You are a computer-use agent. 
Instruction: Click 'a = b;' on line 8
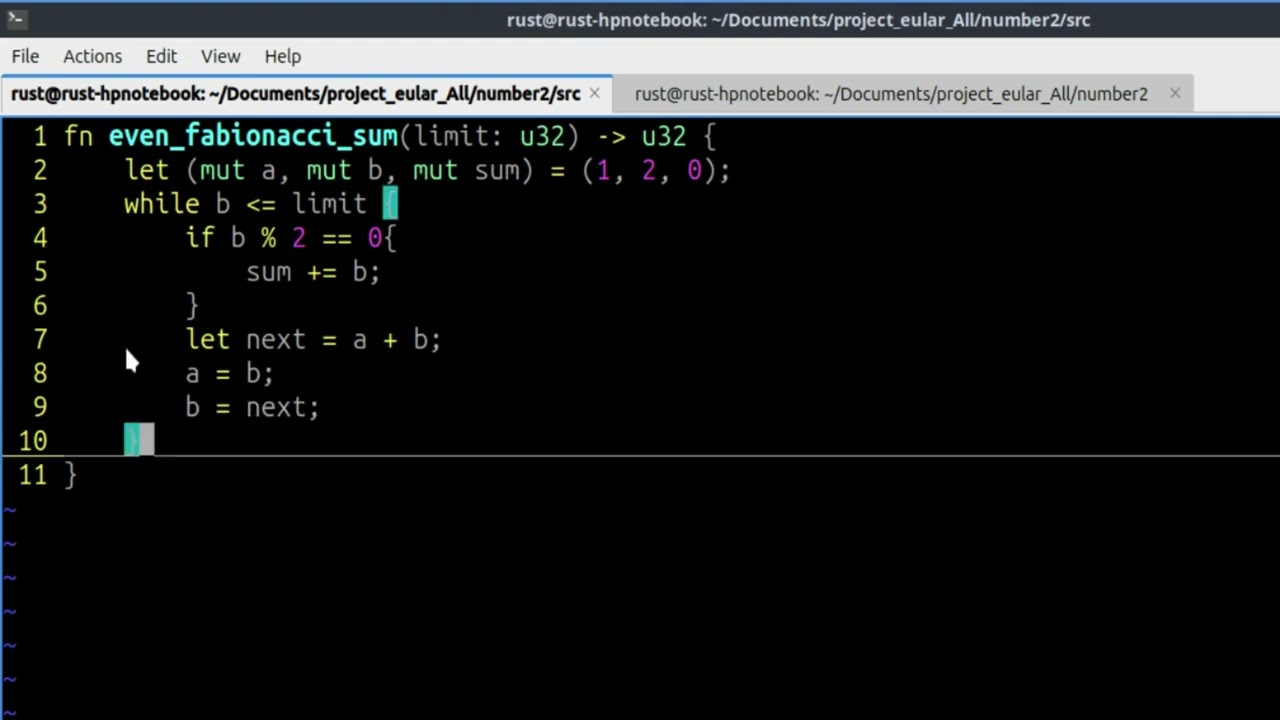229,374
